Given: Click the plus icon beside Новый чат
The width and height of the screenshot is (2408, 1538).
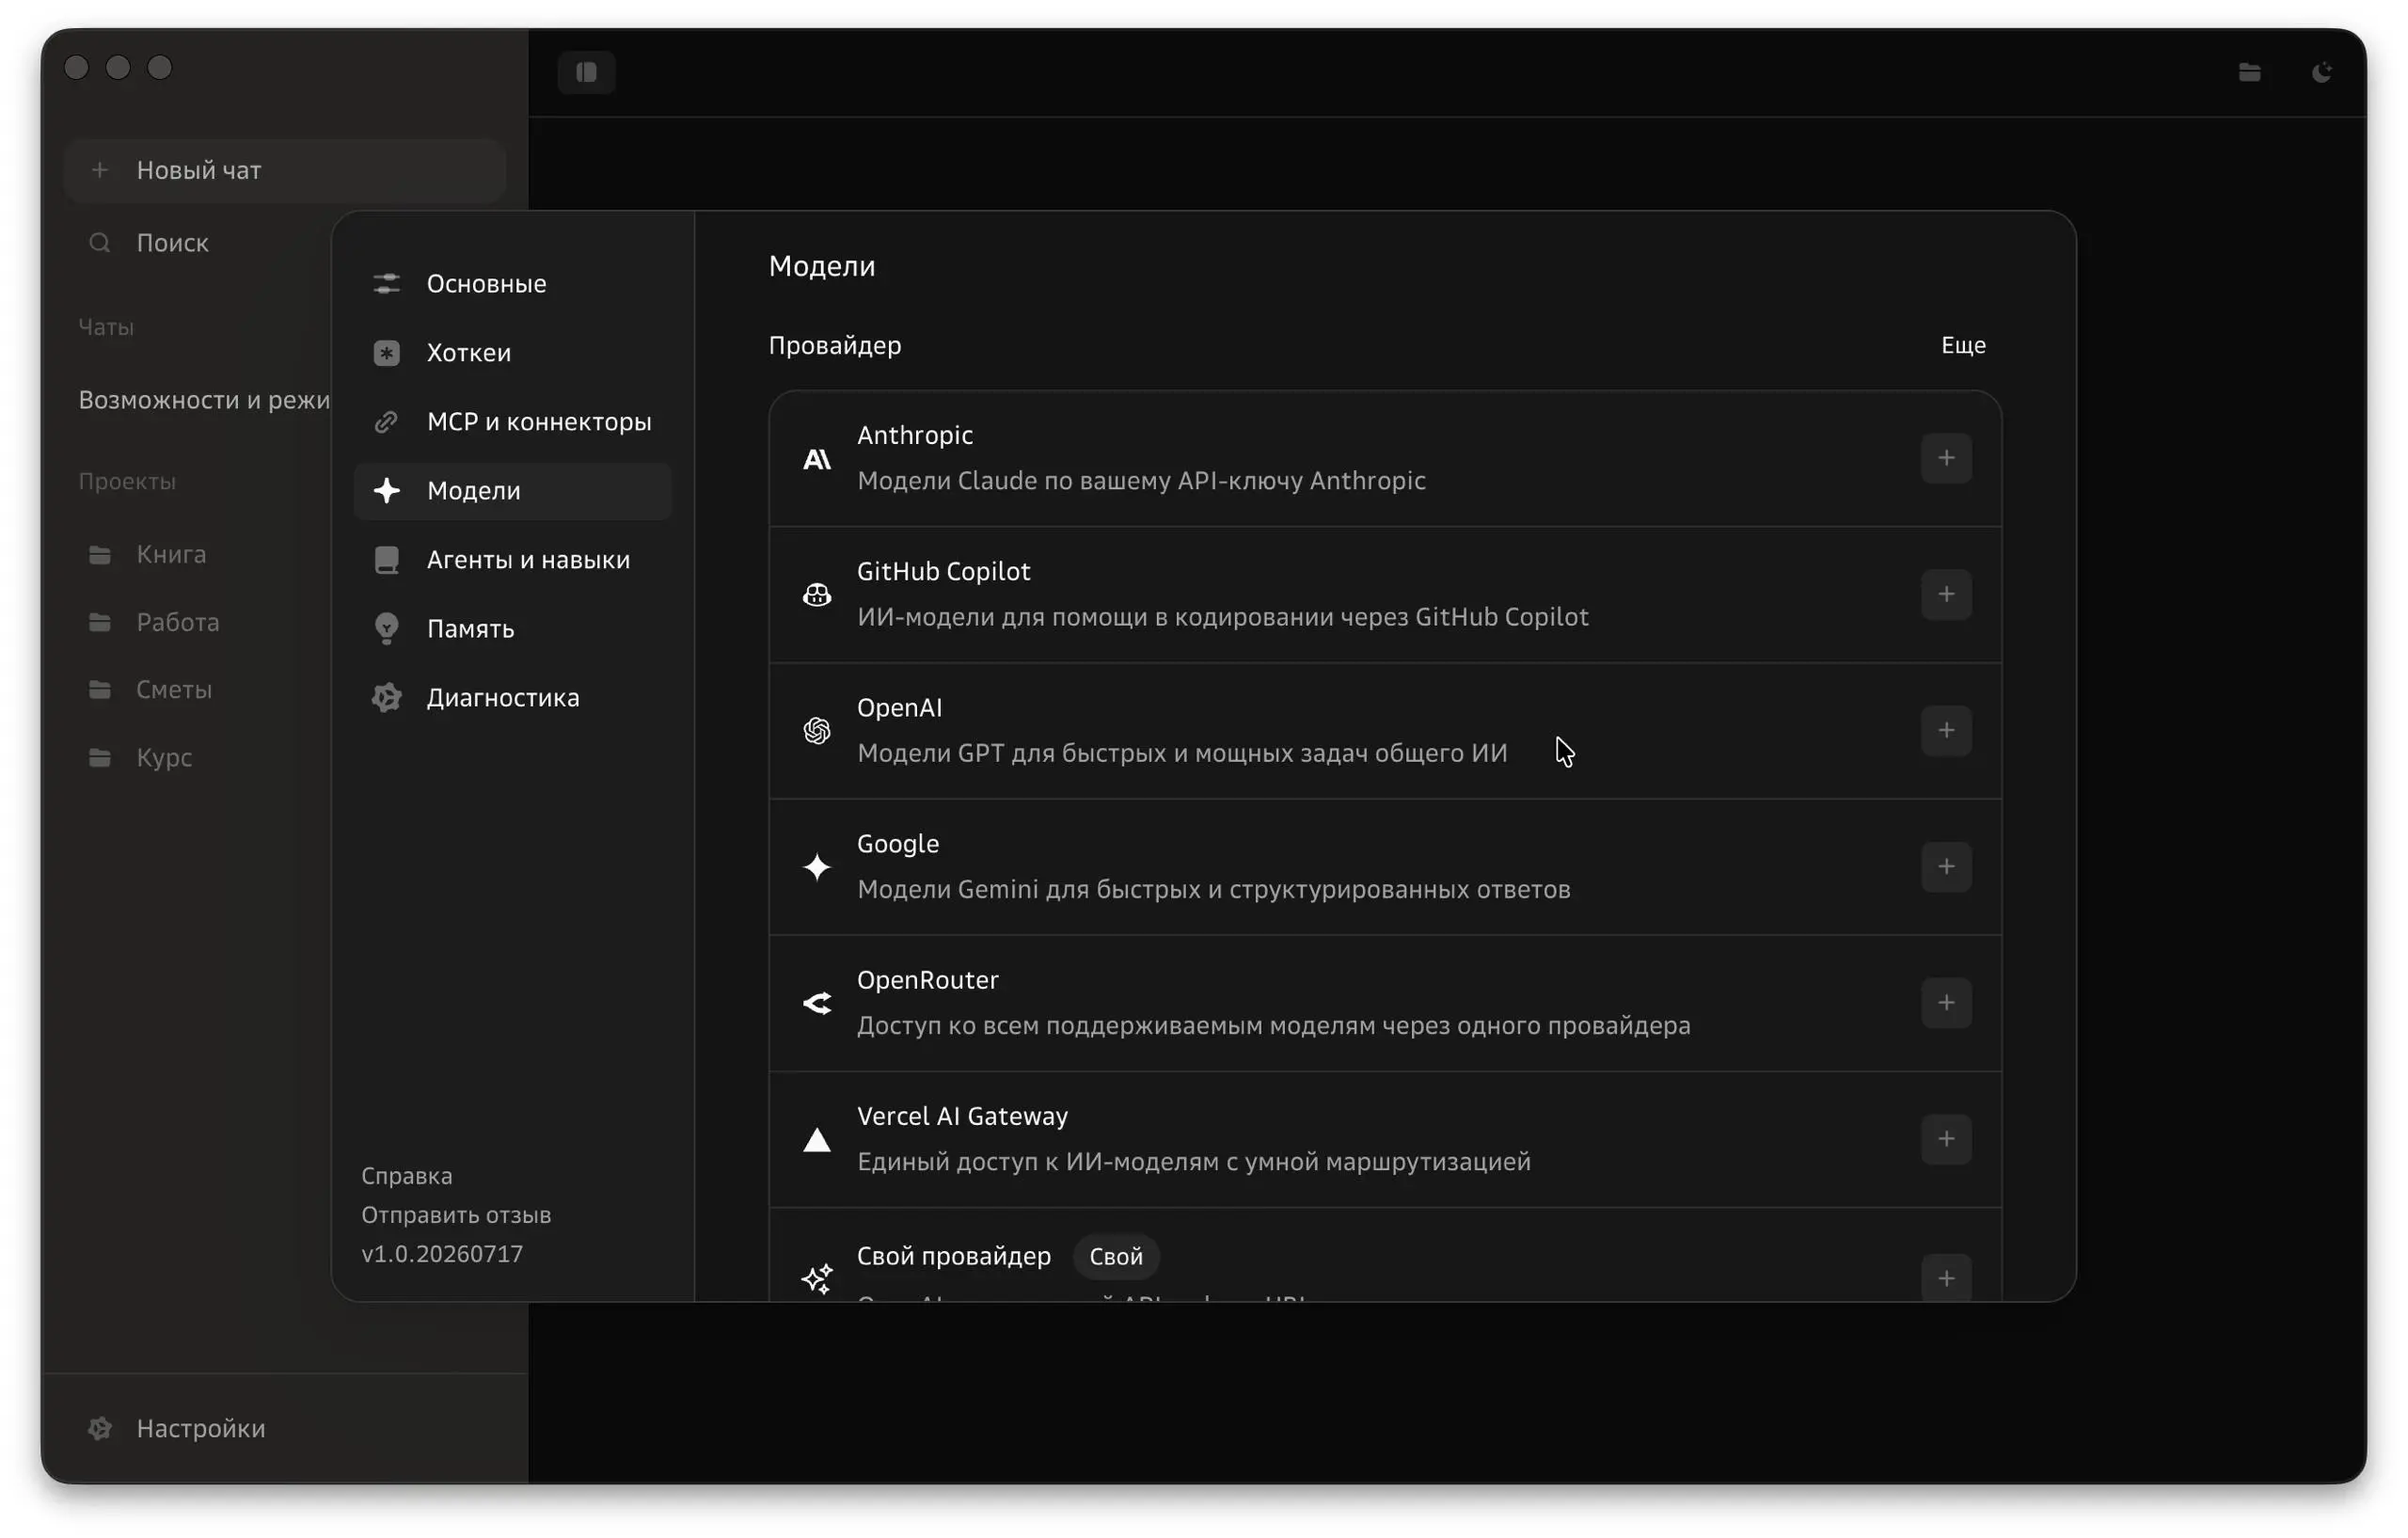Looking at the screenshot, I should 99,170.
